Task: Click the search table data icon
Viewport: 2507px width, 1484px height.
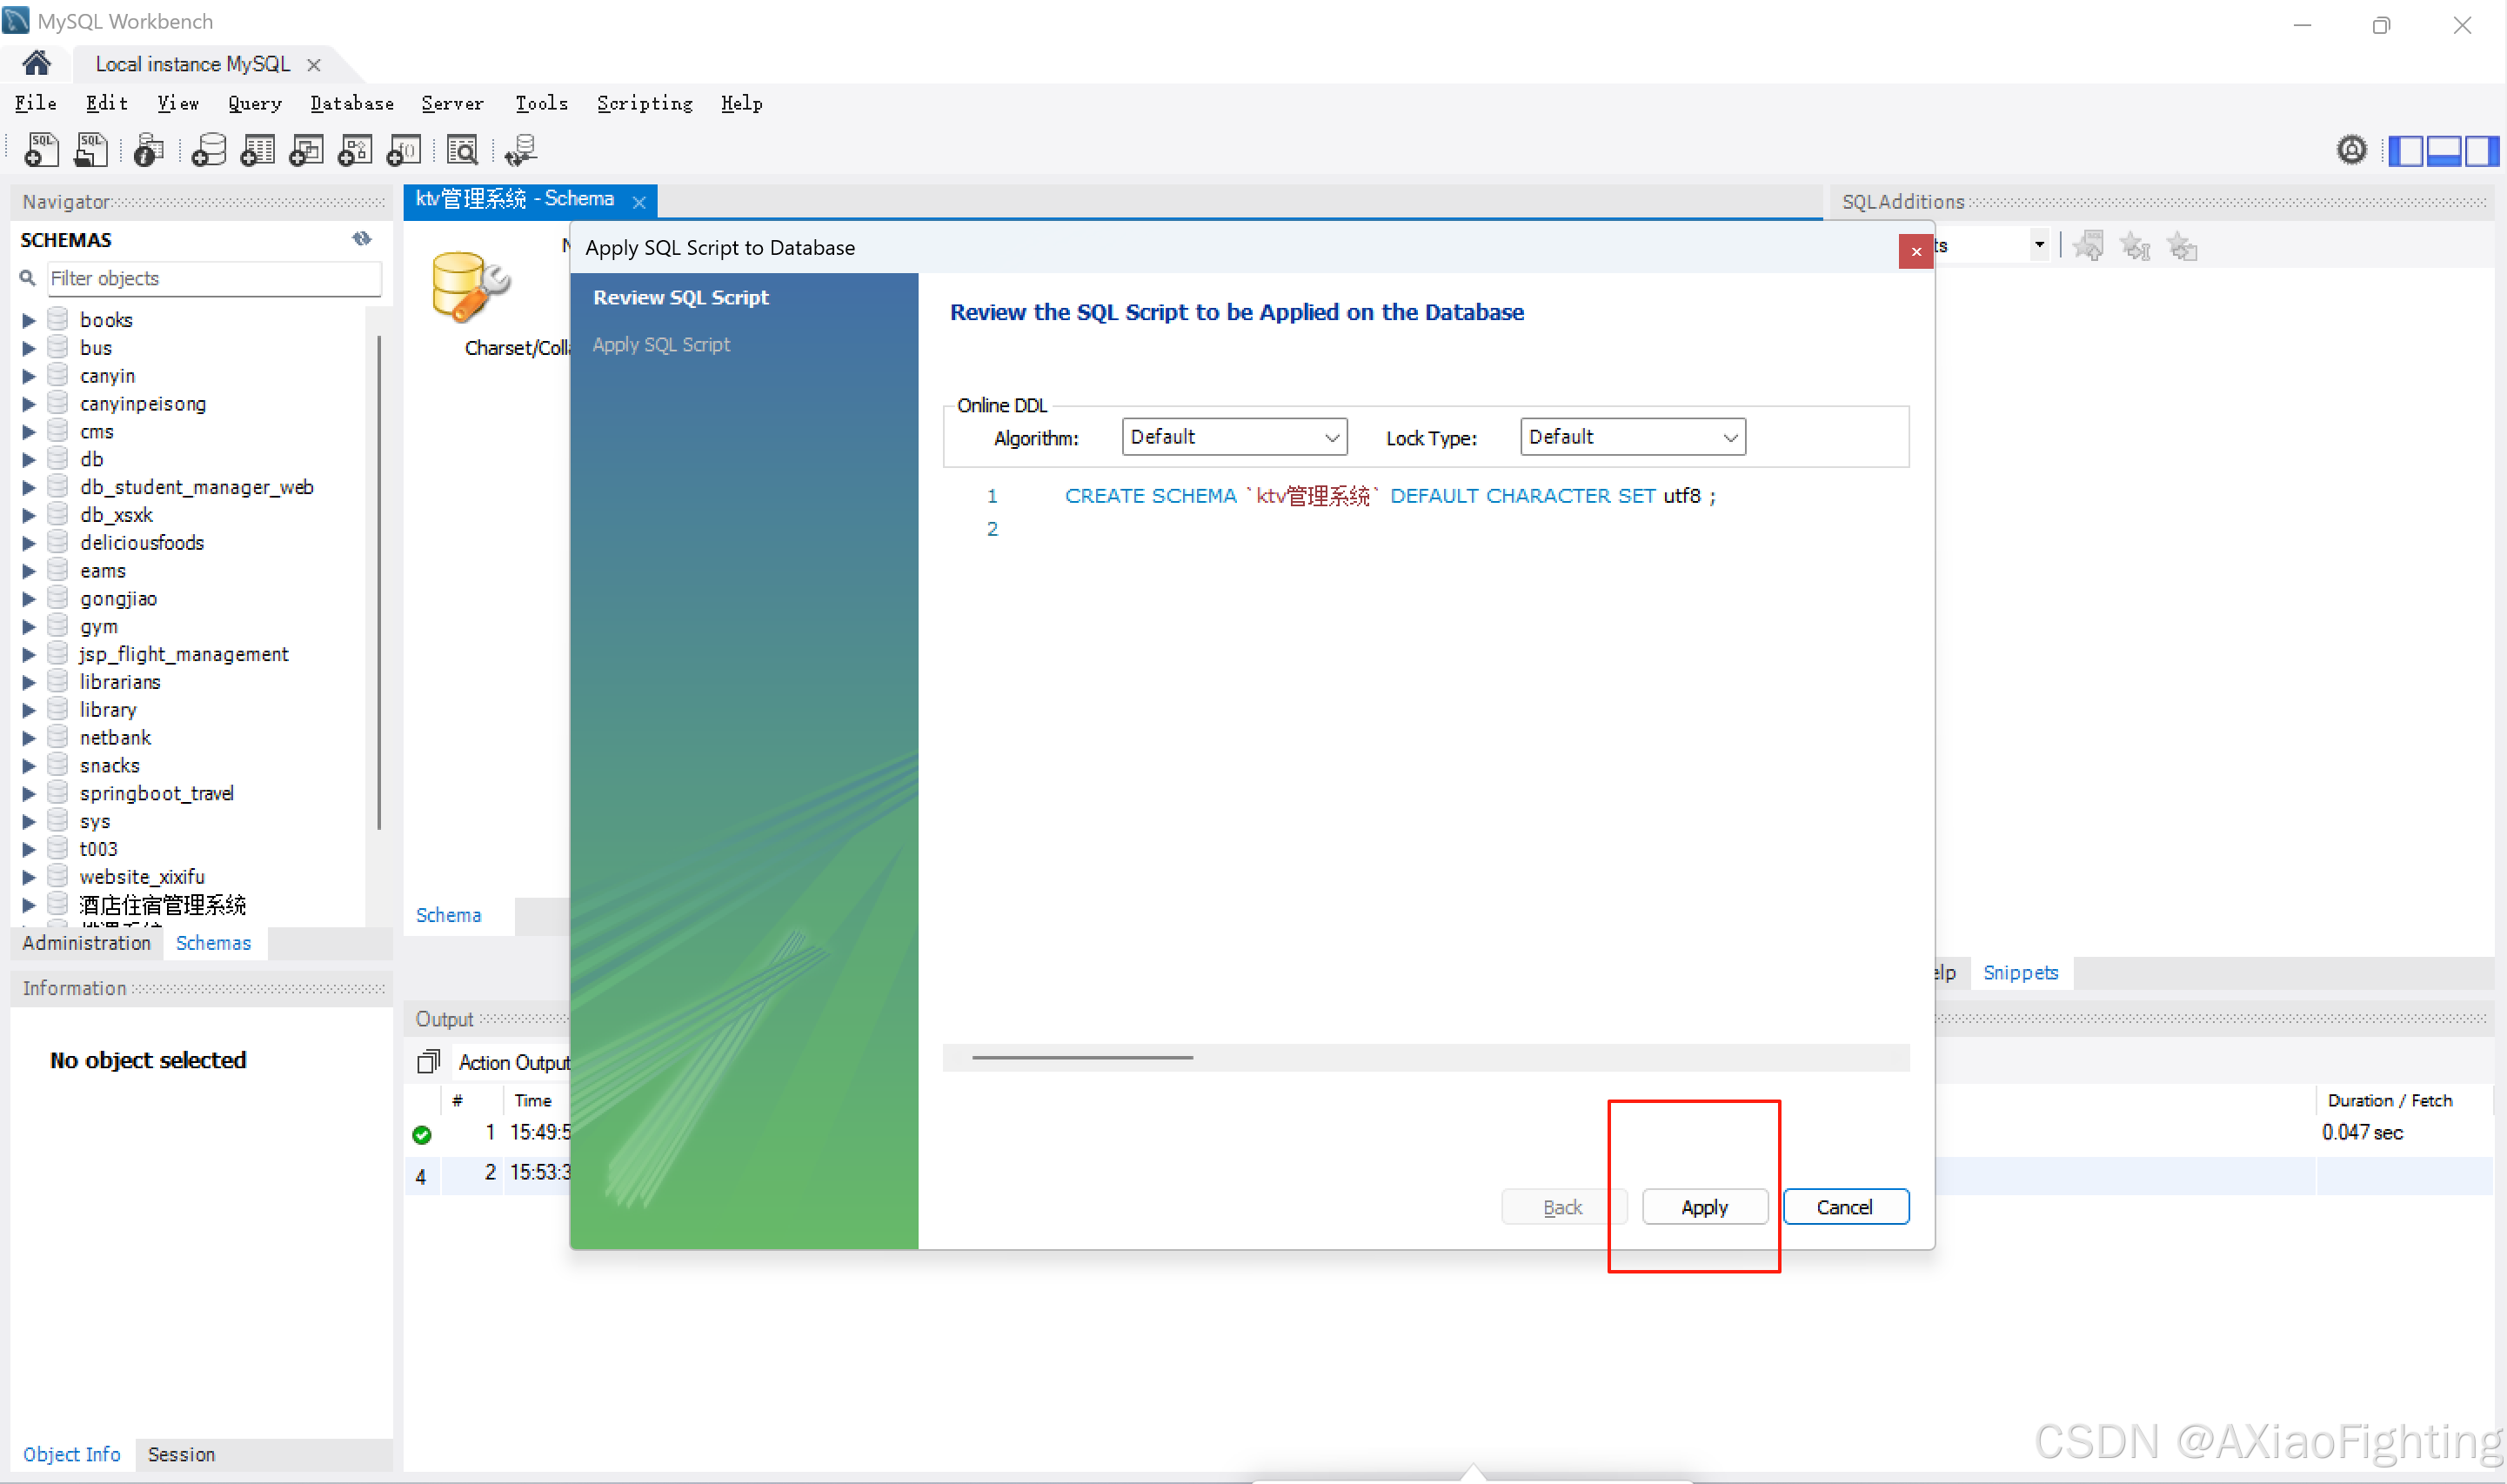Action: (462, 150)
